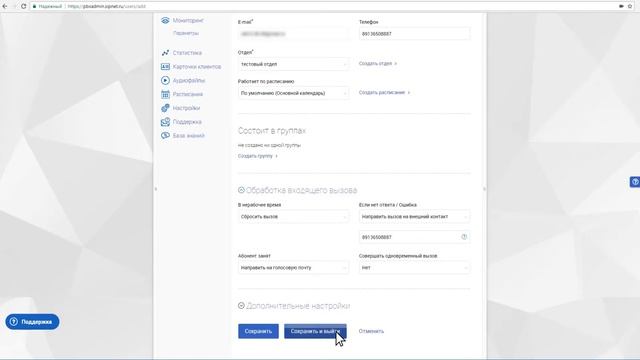Bookmark page with star icon
This screenshot has width=640, height=360.
click(630, 6)
